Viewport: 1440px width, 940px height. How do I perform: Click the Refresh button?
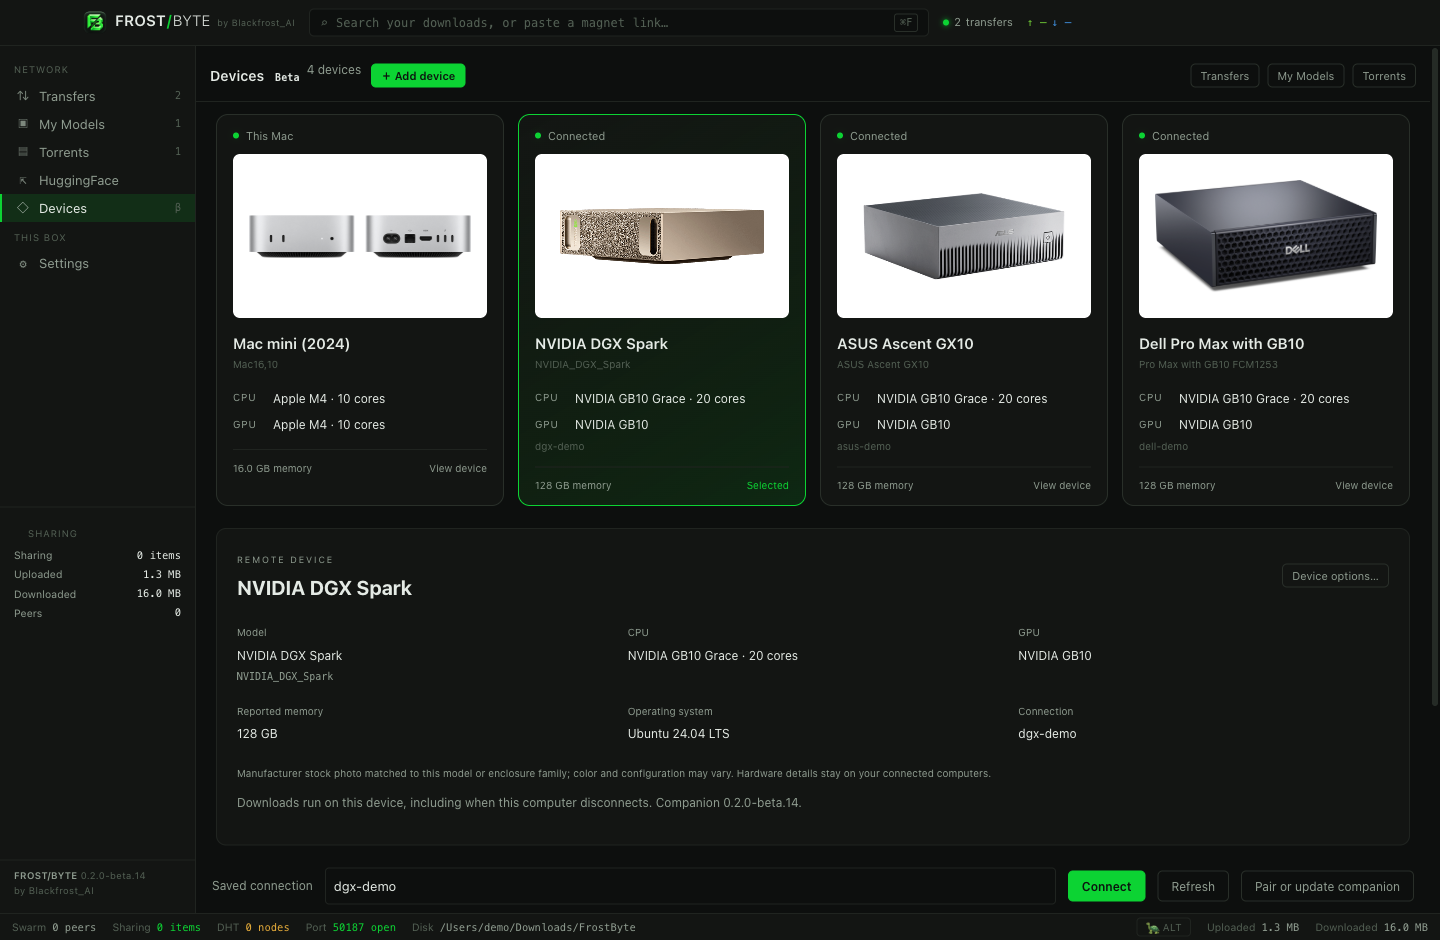click(1193, 886)
